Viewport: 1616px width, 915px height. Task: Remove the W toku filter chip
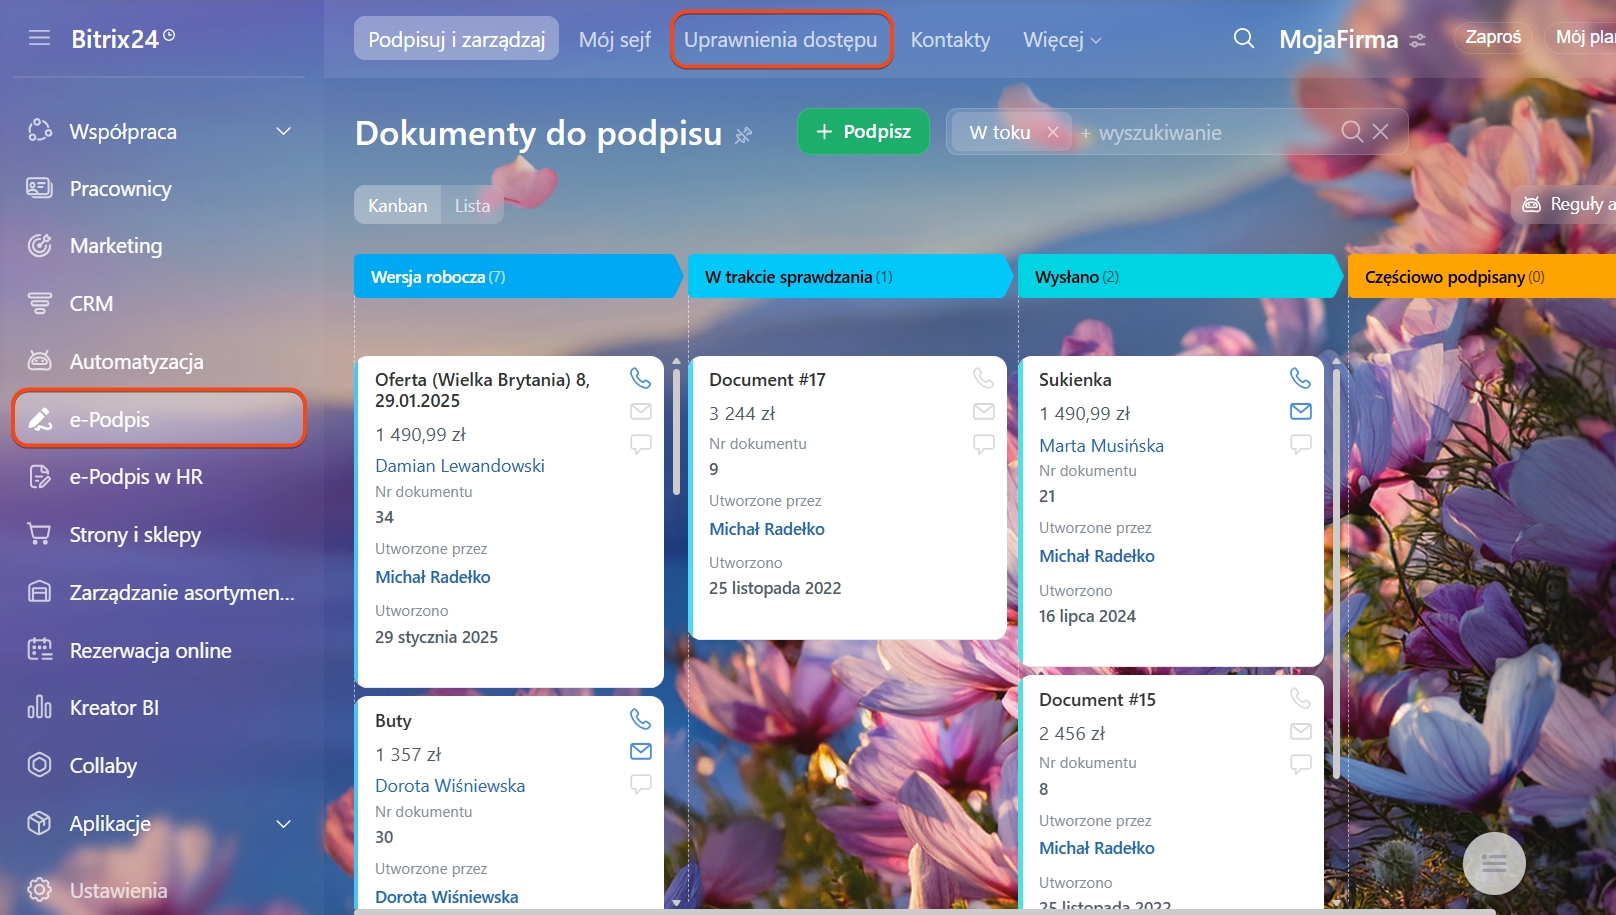click(1053, 132)
